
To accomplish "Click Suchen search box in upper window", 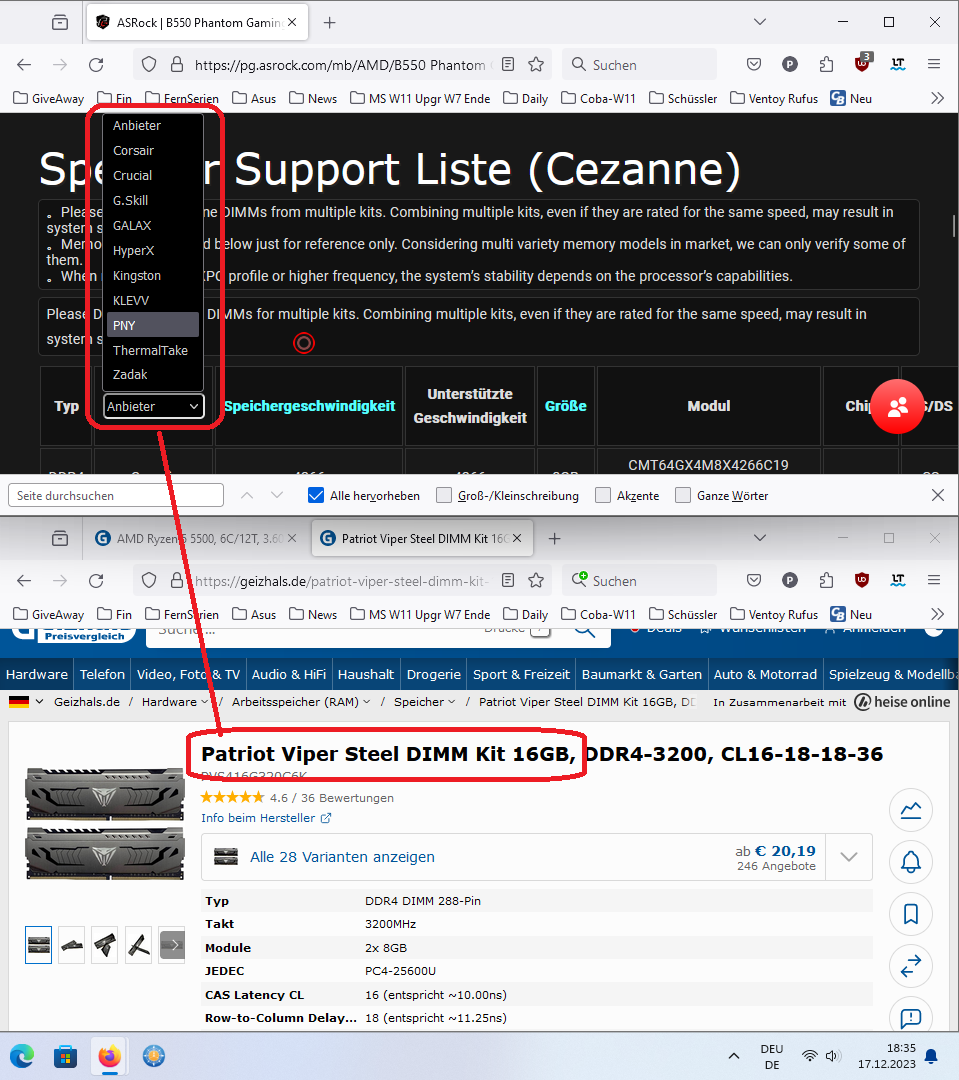I will 639,65.
